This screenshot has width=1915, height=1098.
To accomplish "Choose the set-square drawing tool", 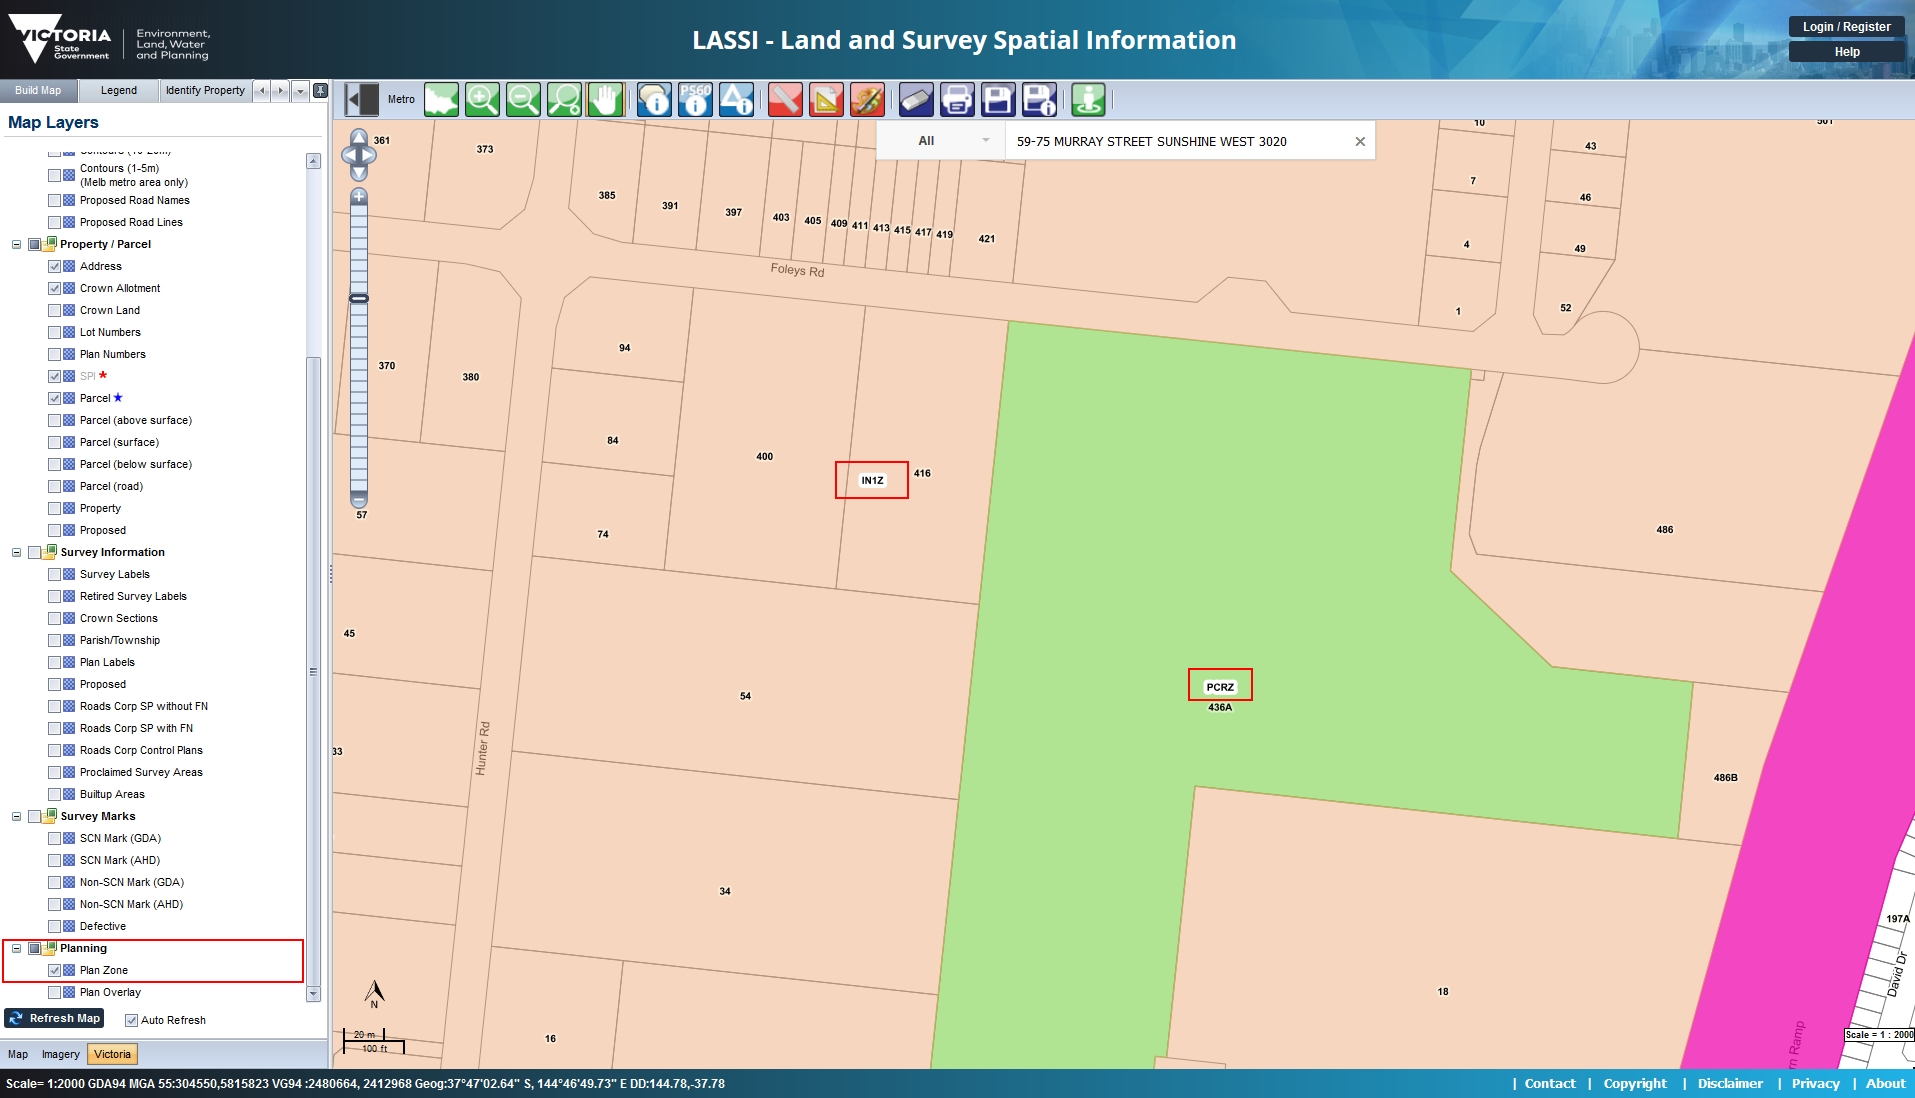I will [x=826, y=99].
